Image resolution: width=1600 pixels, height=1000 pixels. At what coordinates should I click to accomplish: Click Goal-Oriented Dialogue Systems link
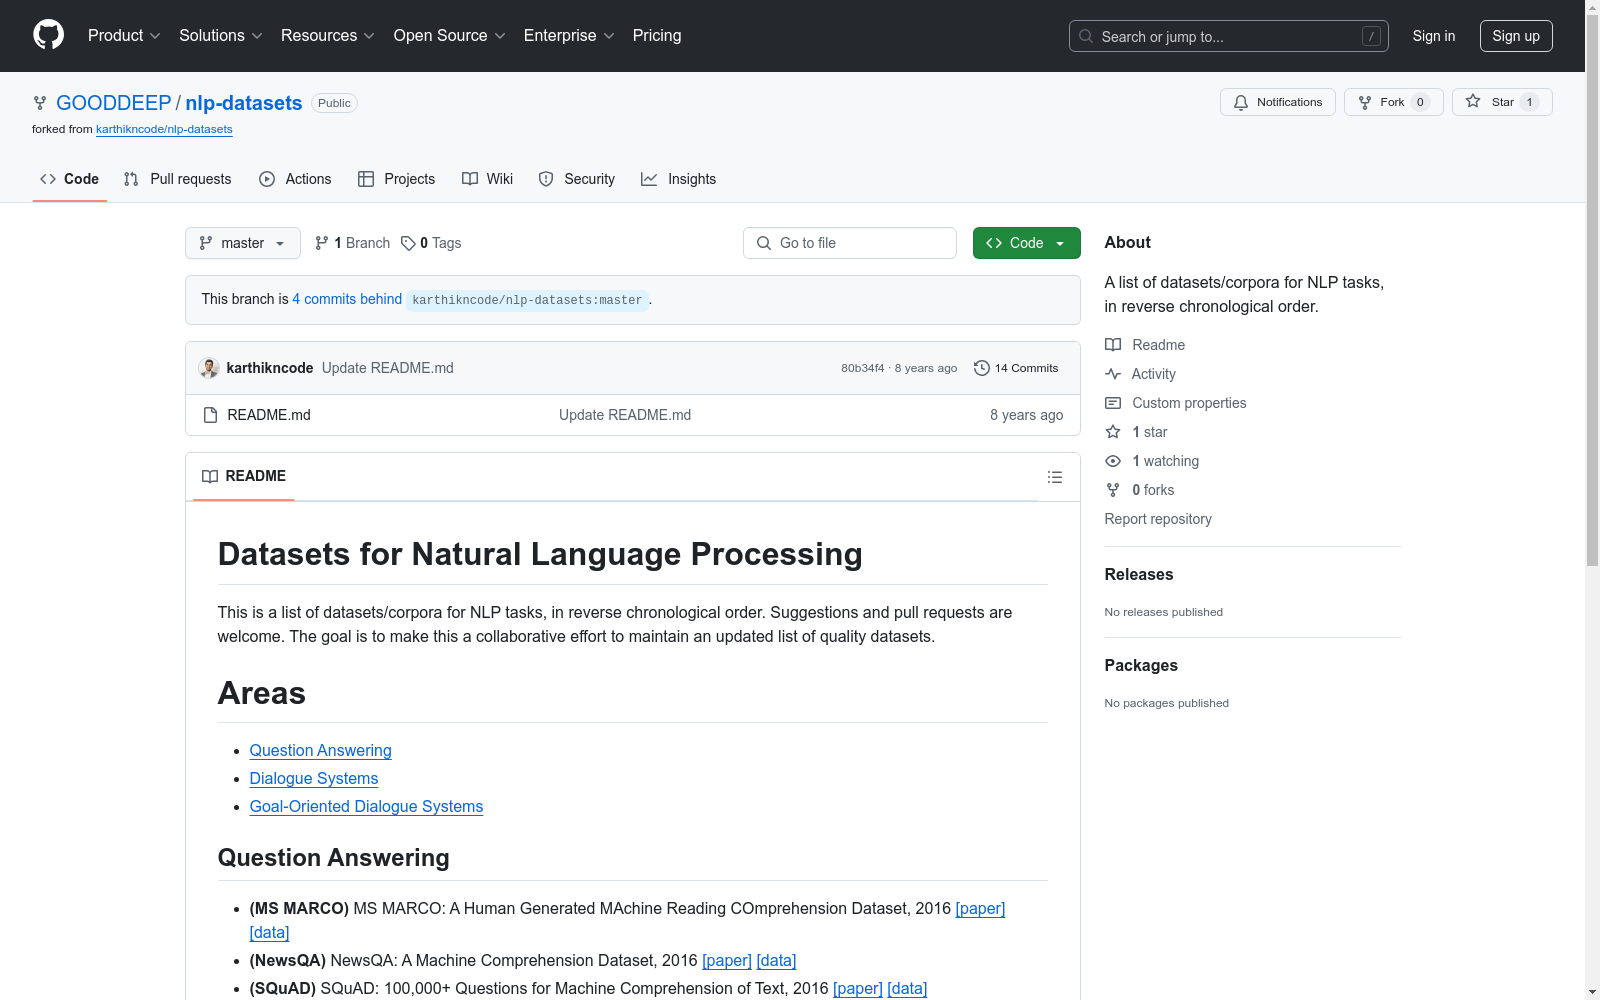tap(366, 807)
